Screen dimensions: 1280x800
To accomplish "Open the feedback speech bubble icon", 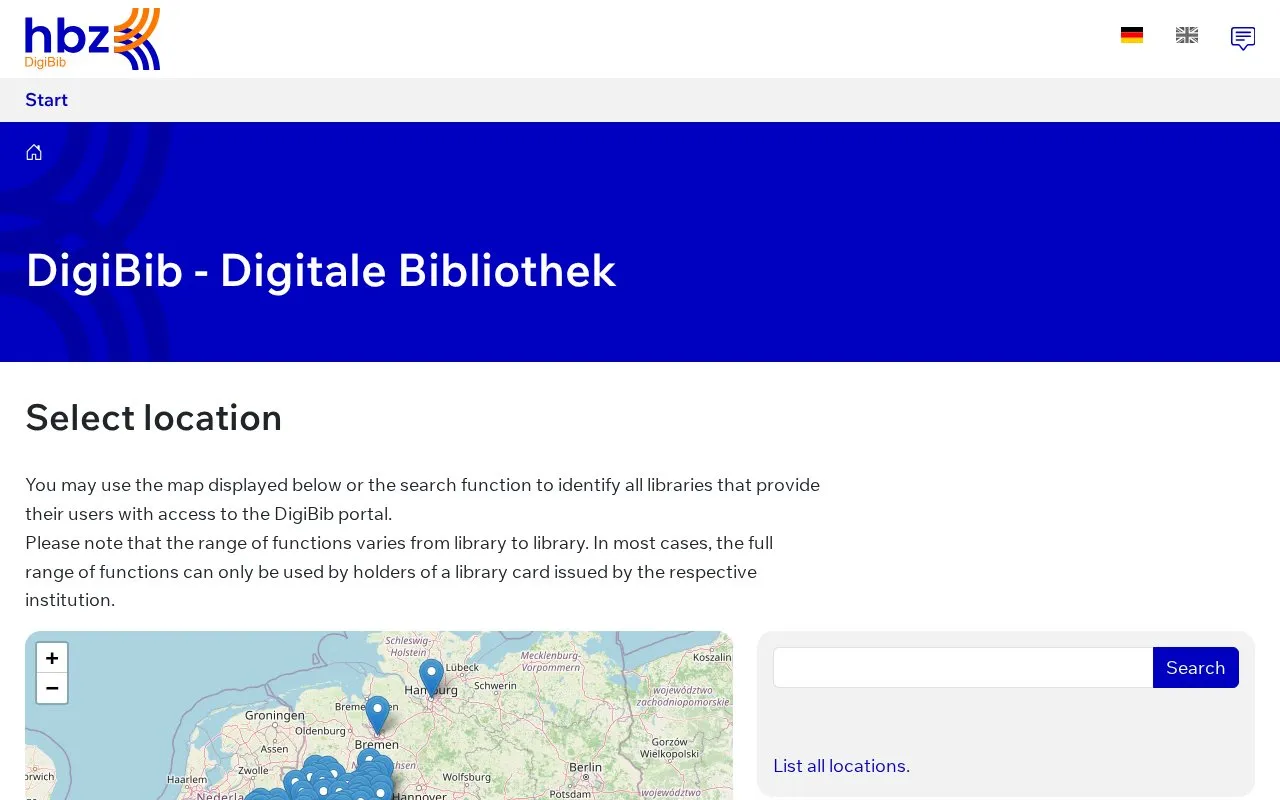I will pyautogui.click(x=1243, y=38).
